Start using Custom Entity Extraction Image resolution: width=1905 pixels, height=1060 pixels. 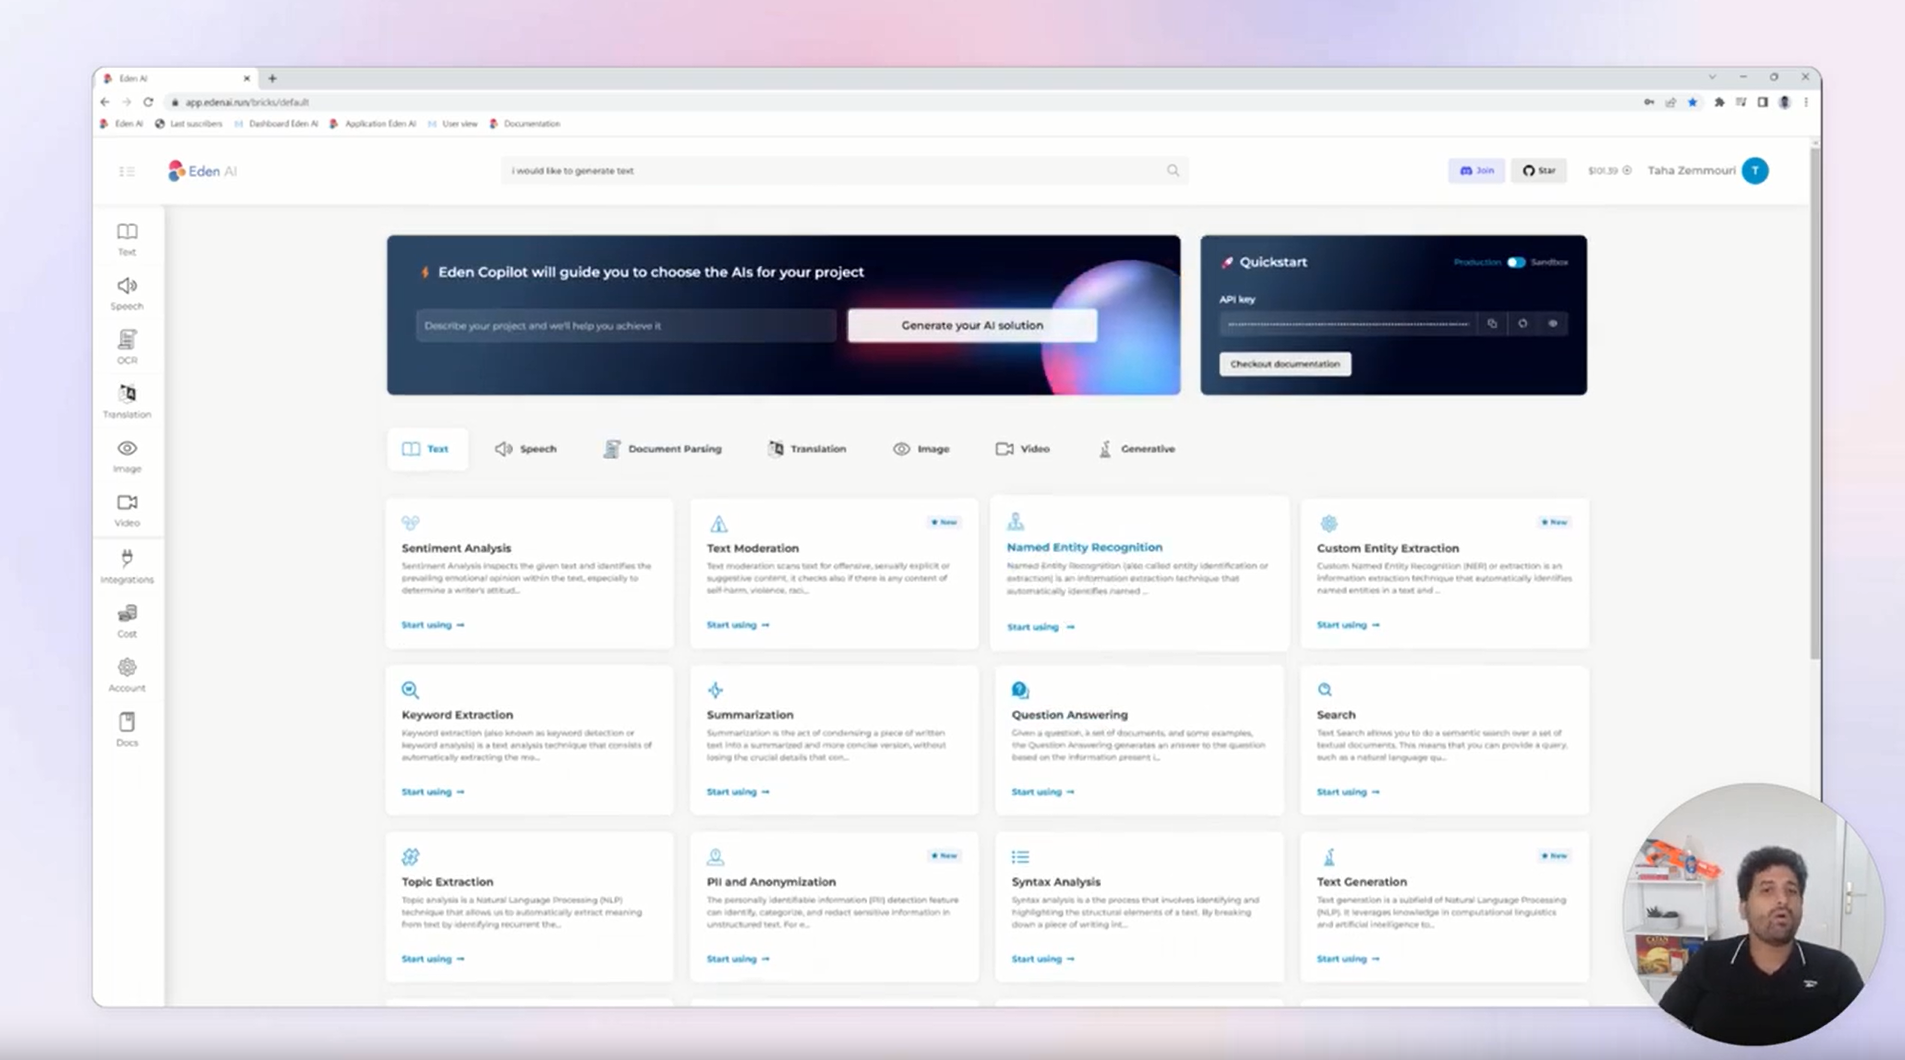(1348, 625)
